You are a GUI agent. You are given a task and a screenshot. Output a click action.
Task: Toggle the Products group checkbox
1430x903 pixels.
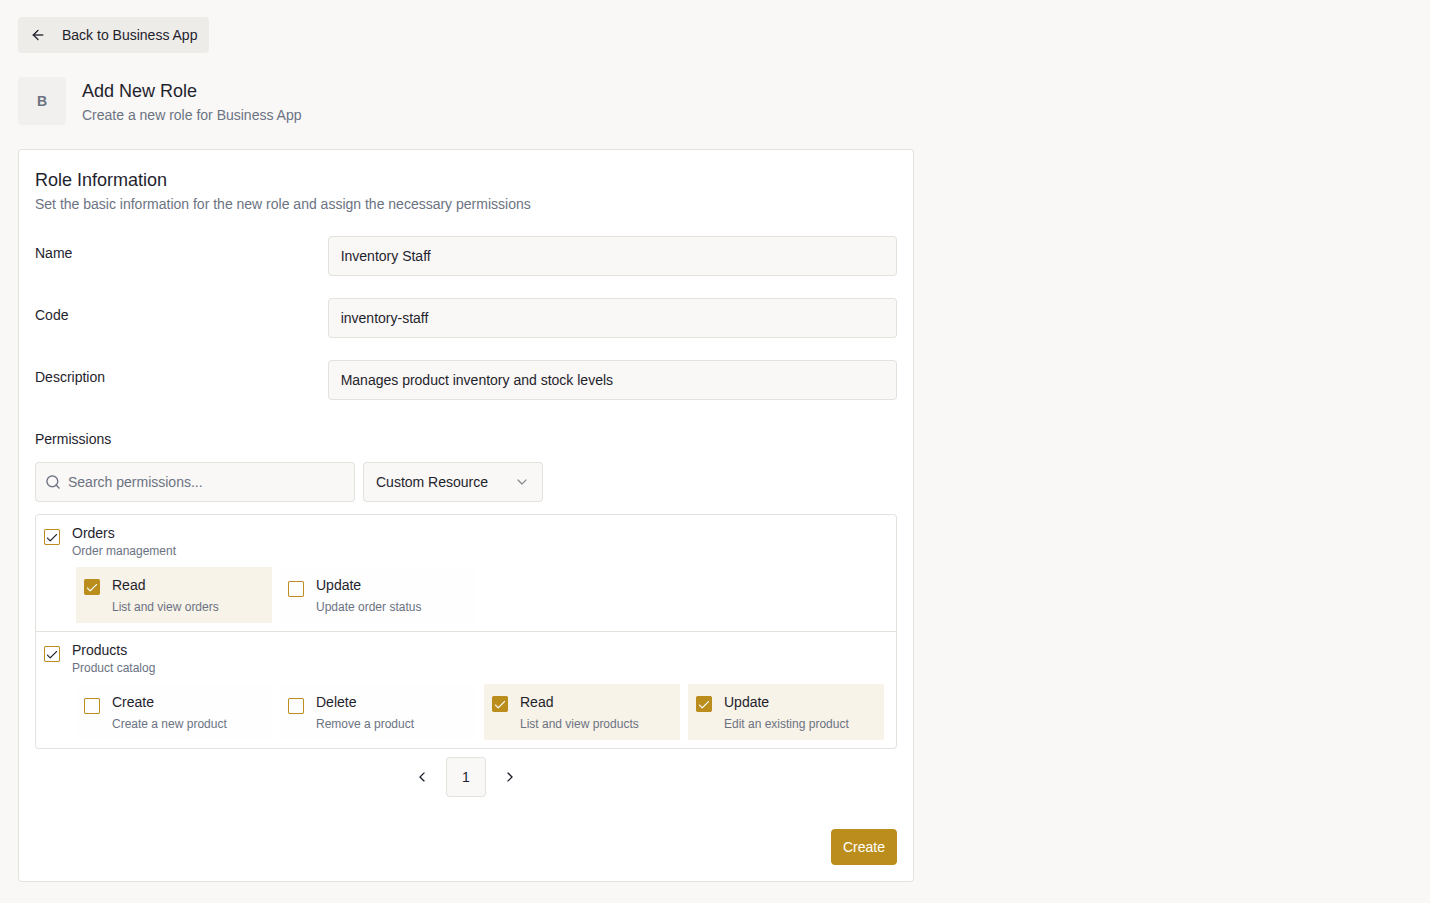[x=52, y=654]
